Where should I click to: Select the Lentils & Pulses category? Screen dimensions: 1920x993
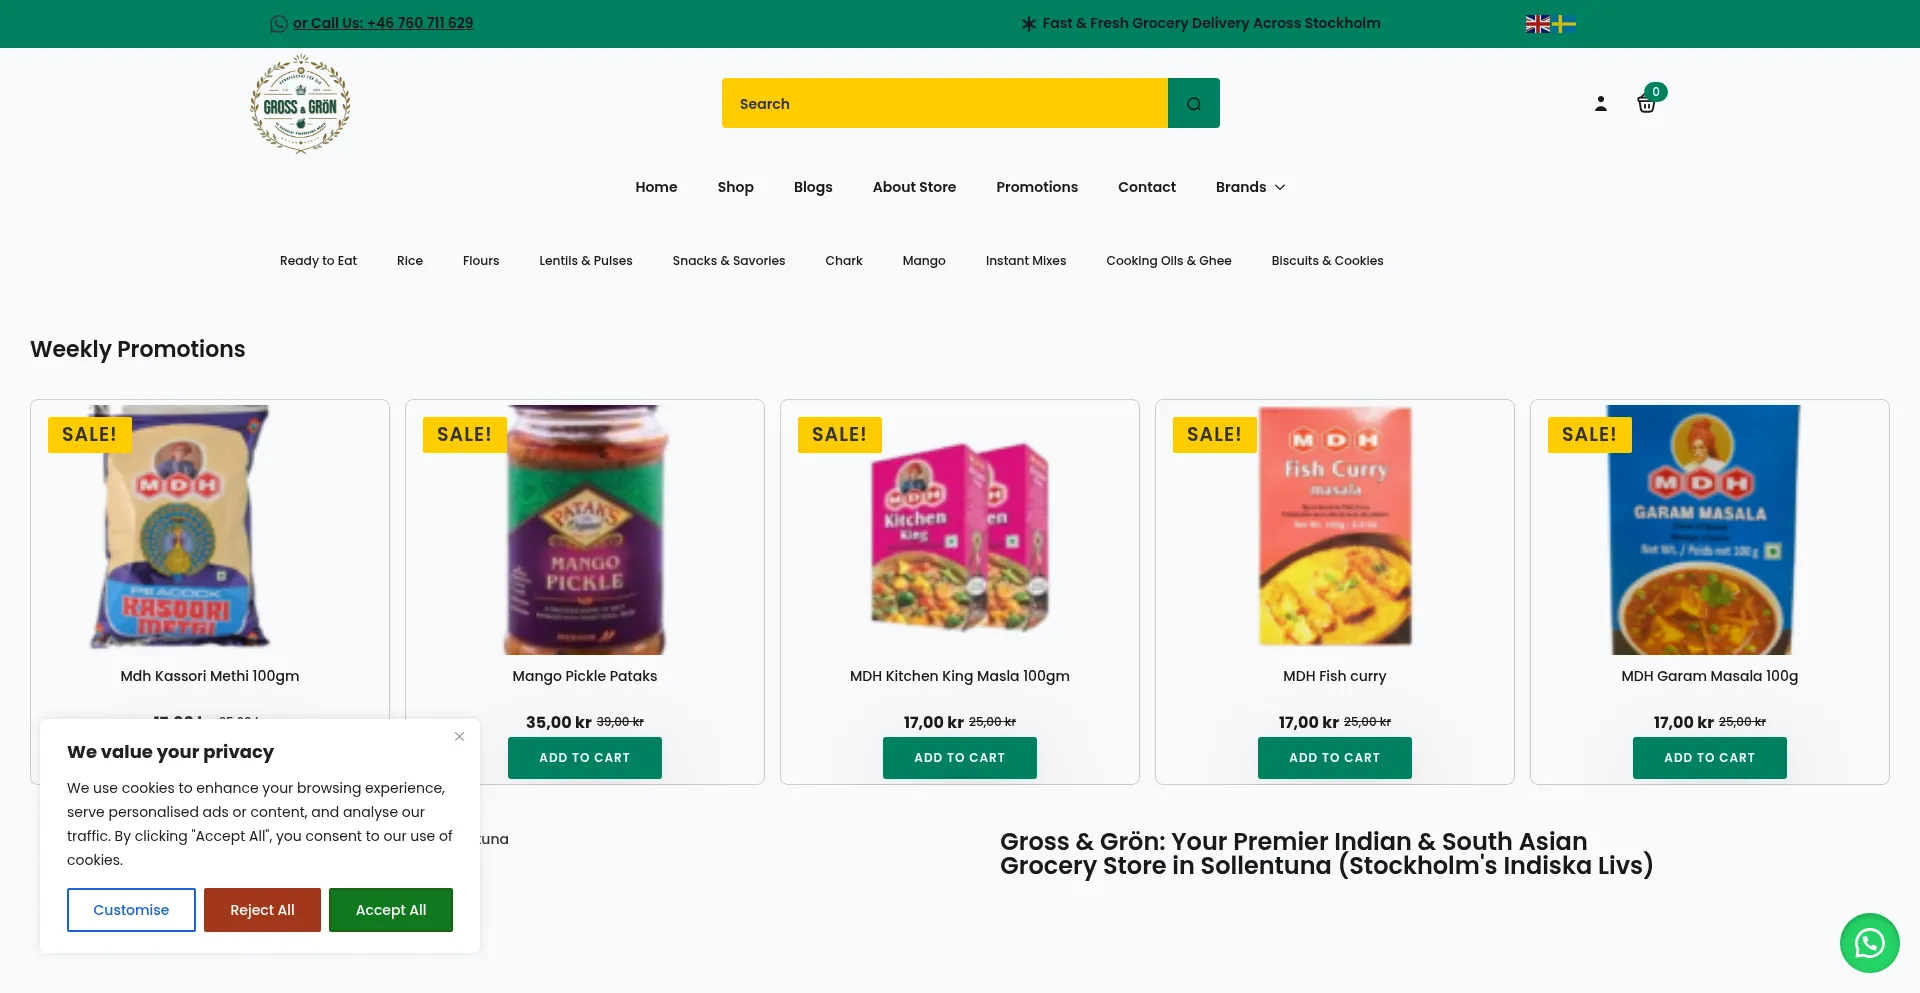[586, 261]
